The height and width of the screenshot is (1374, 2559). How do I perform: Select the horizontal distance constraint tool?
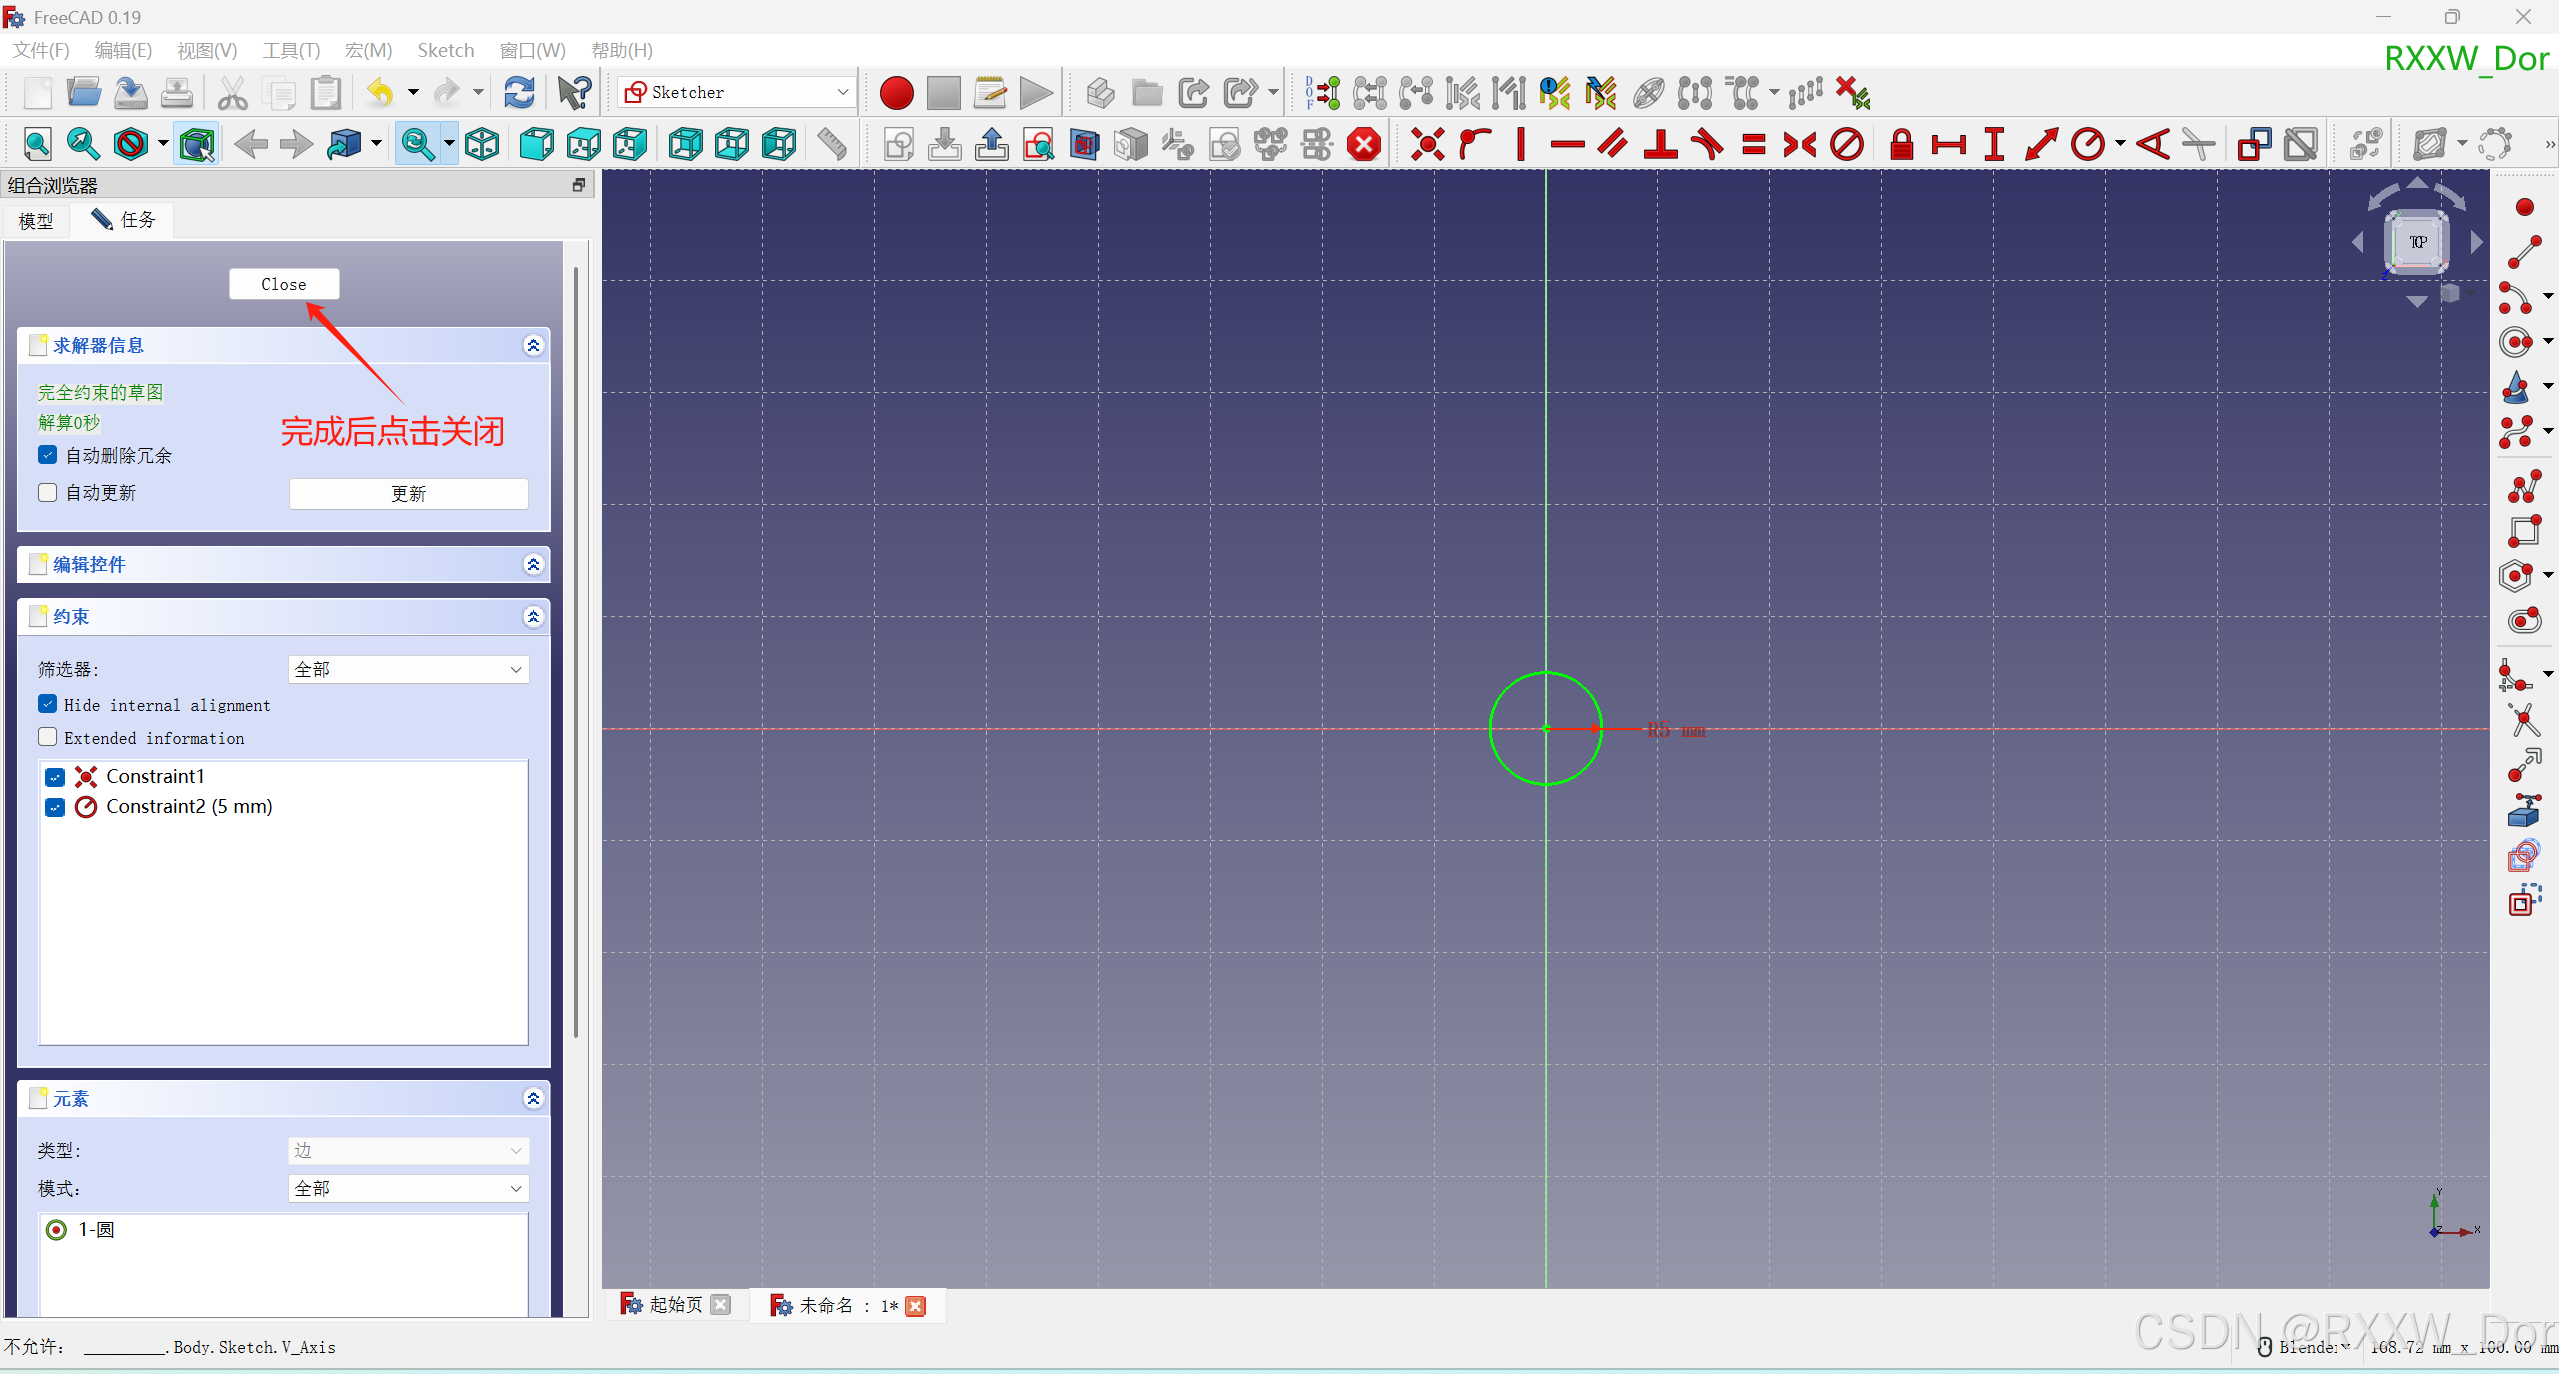point(1948,144)
